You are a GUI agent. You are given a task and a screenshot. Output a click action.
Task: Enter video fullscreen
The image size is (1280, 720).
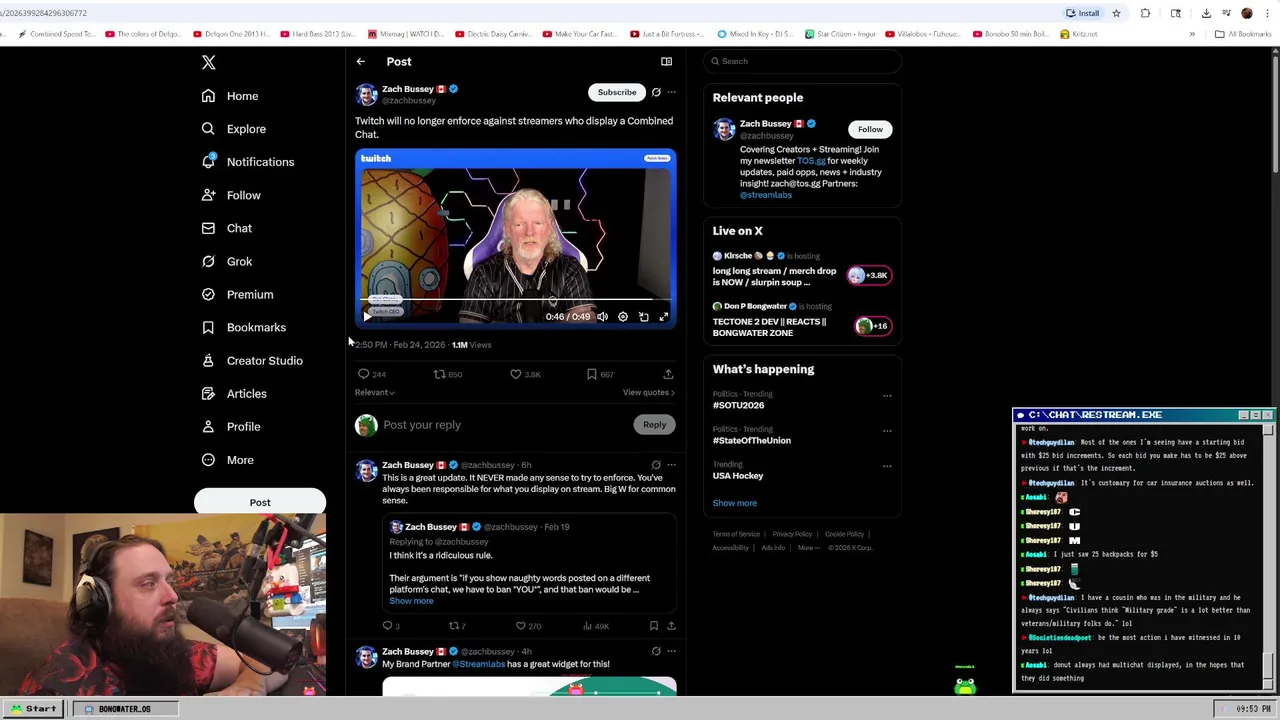point(663,317)
